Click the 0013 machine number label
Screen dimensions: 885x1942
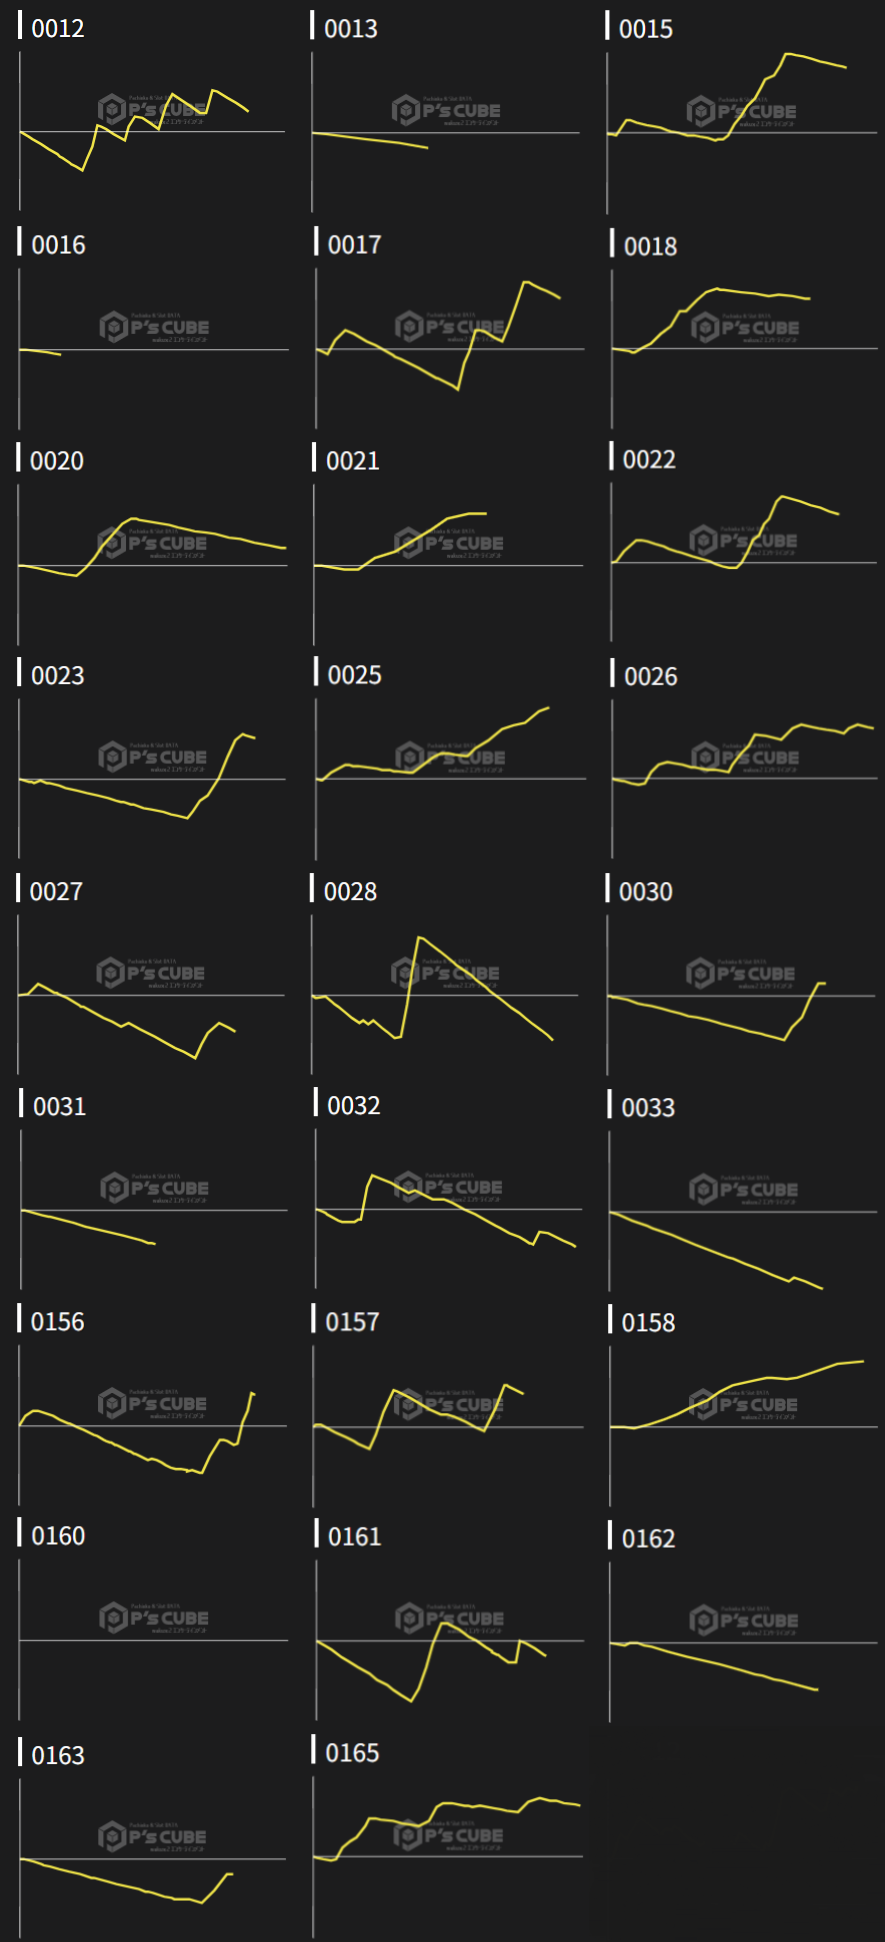(x=351, y=29)
